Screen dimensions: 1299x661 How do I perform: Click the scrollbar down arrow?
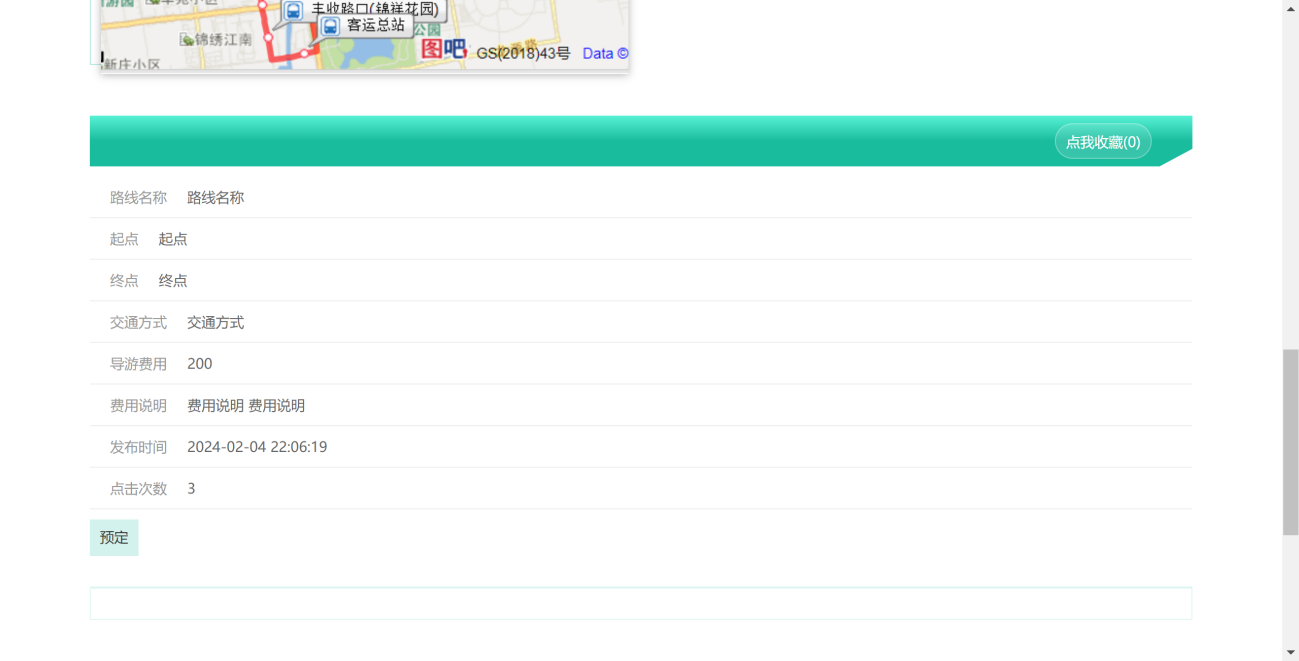pyautogui.click(x=1291, y=653)
